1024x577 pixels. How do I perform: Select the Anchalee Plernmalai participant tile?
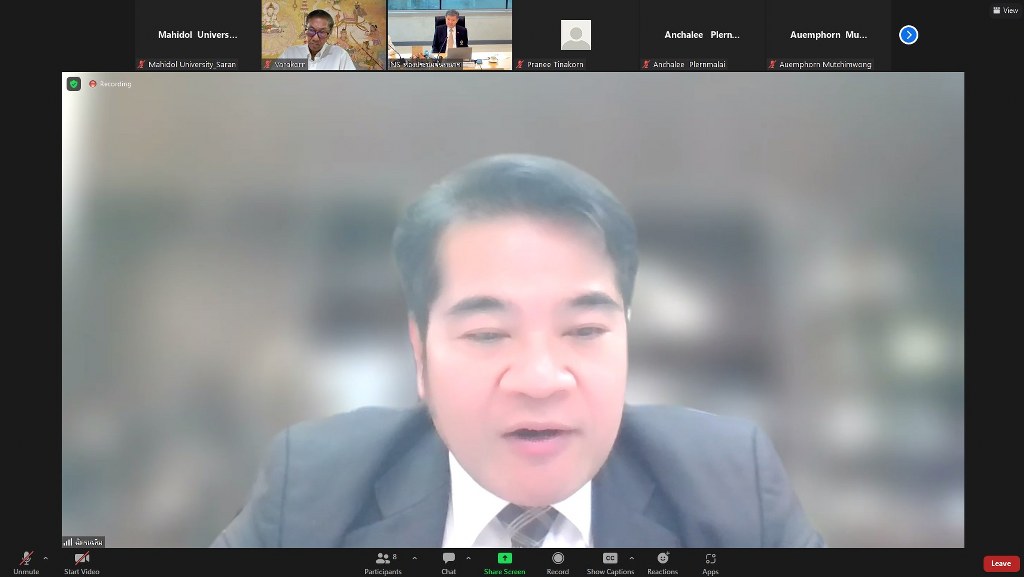coord(702,35)
